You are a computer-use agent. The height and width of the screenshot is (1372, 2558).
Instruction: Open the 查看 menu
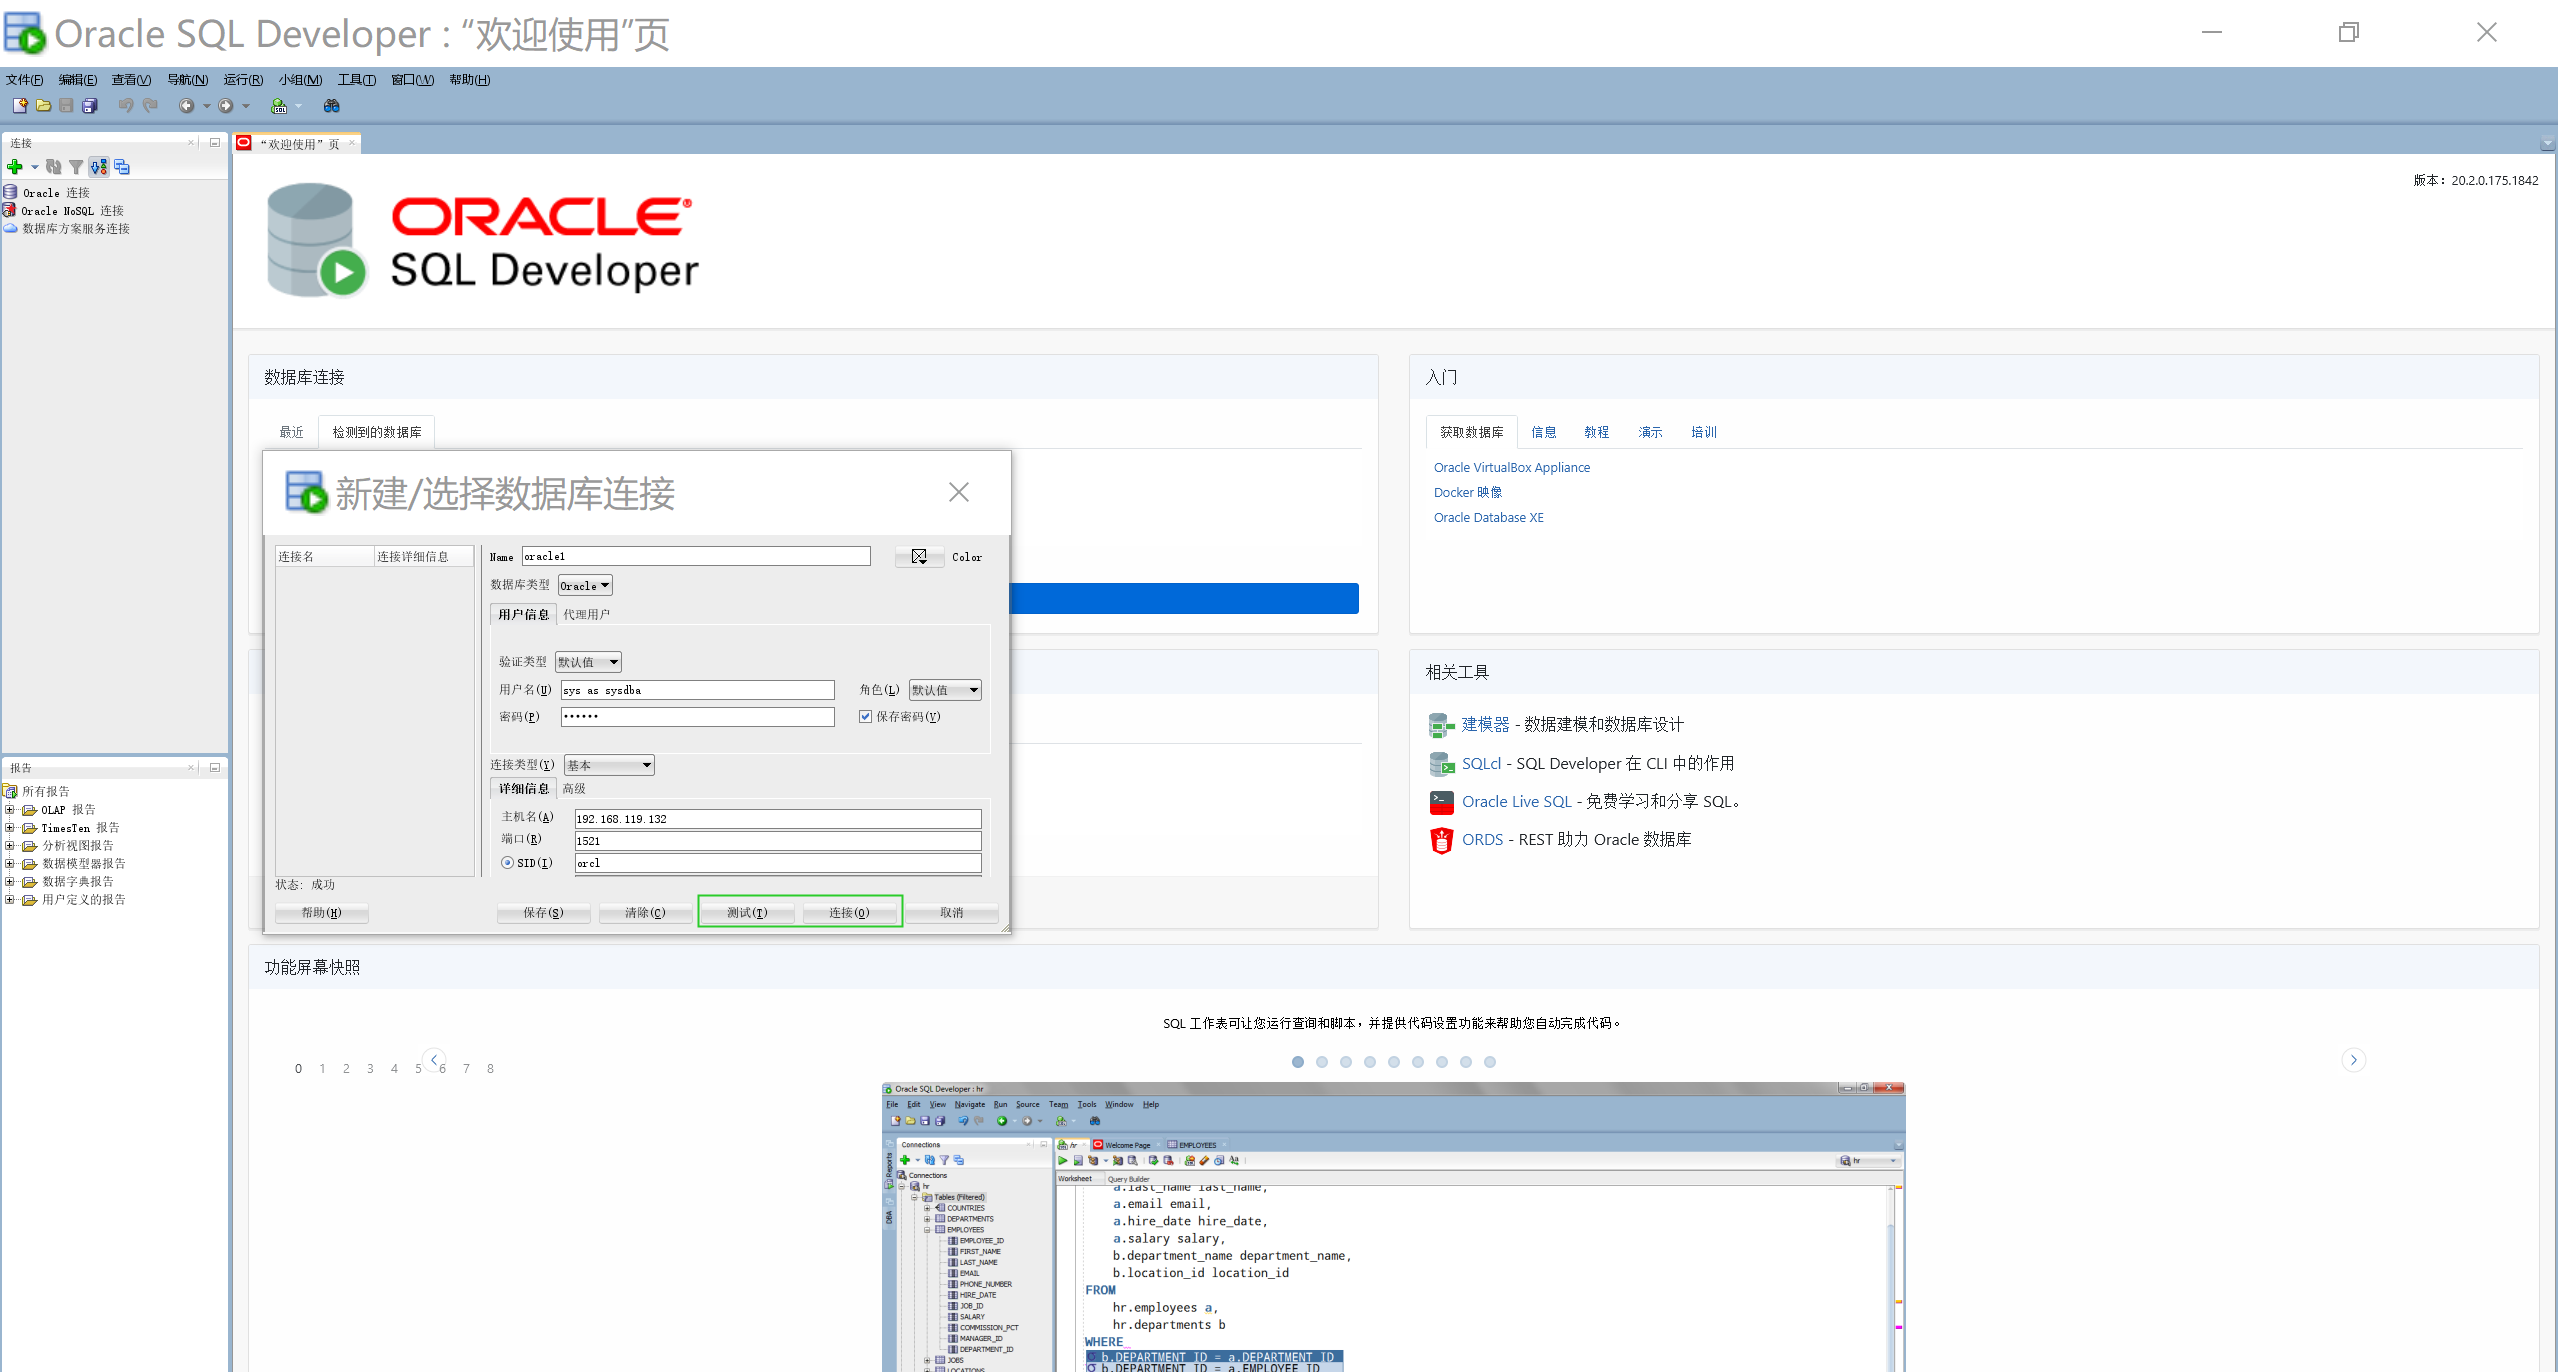[x=131, y=80]
